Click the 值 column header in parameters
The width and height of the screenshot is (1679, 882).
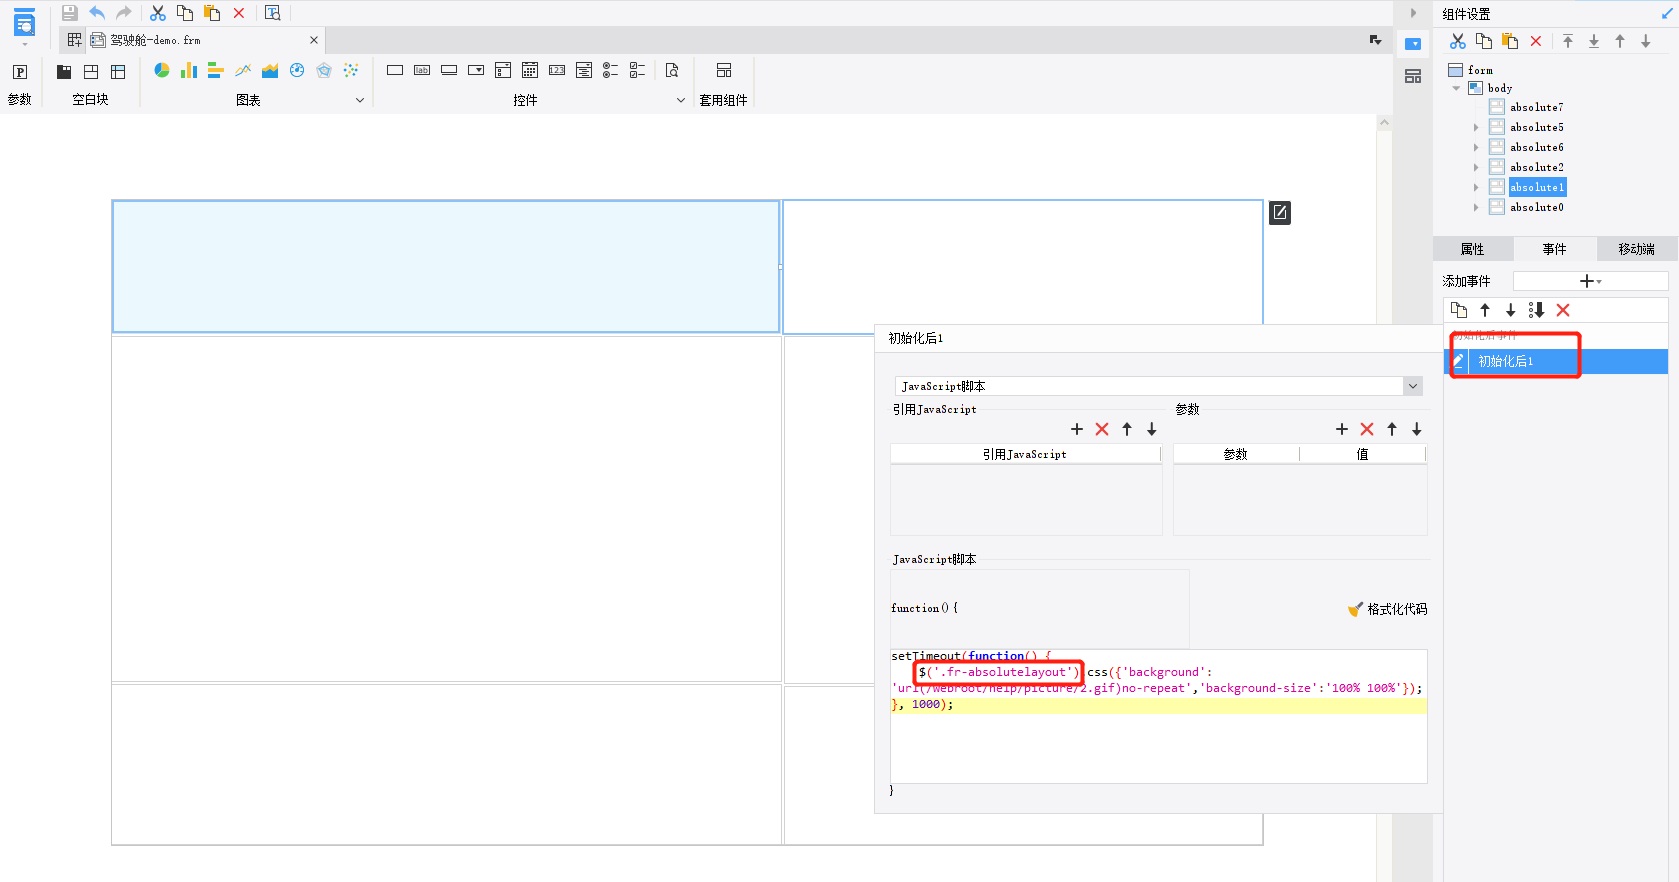[x=1362, y=454]
